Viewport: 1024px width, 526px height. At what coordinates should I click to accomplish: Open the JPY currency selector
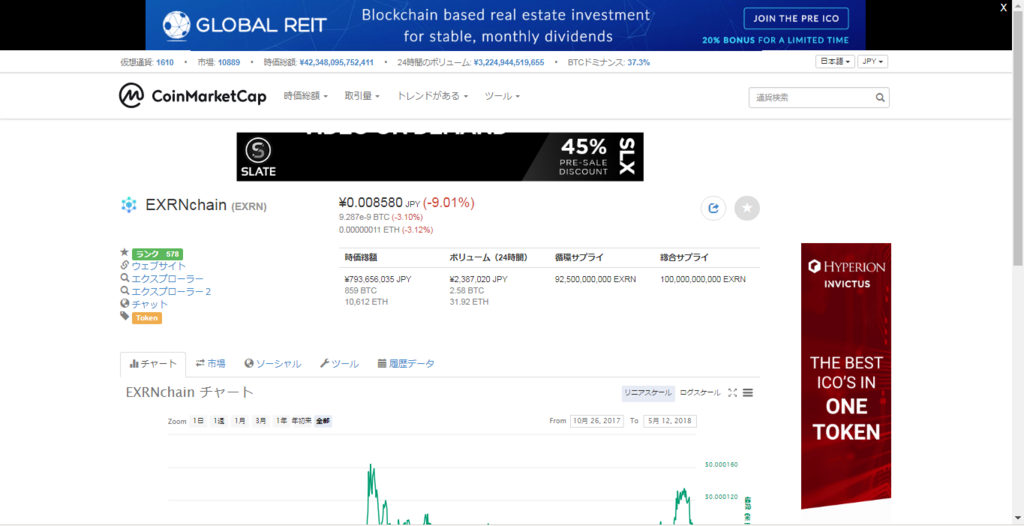872,61
